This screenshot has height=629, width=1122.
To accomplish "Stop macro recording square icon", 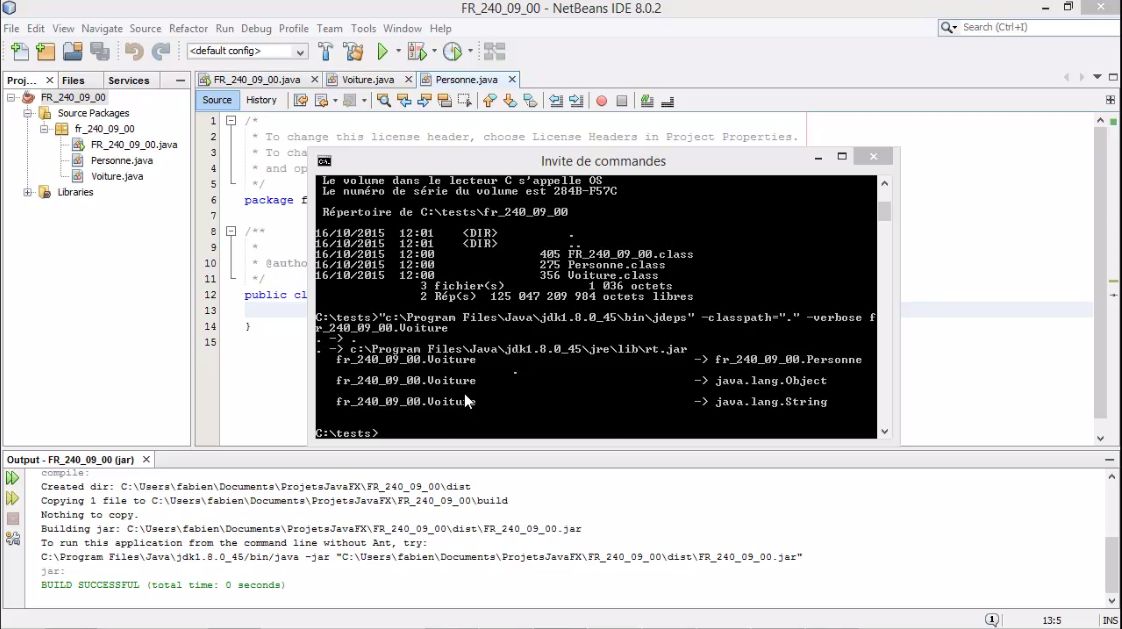I will click(622, 101).
